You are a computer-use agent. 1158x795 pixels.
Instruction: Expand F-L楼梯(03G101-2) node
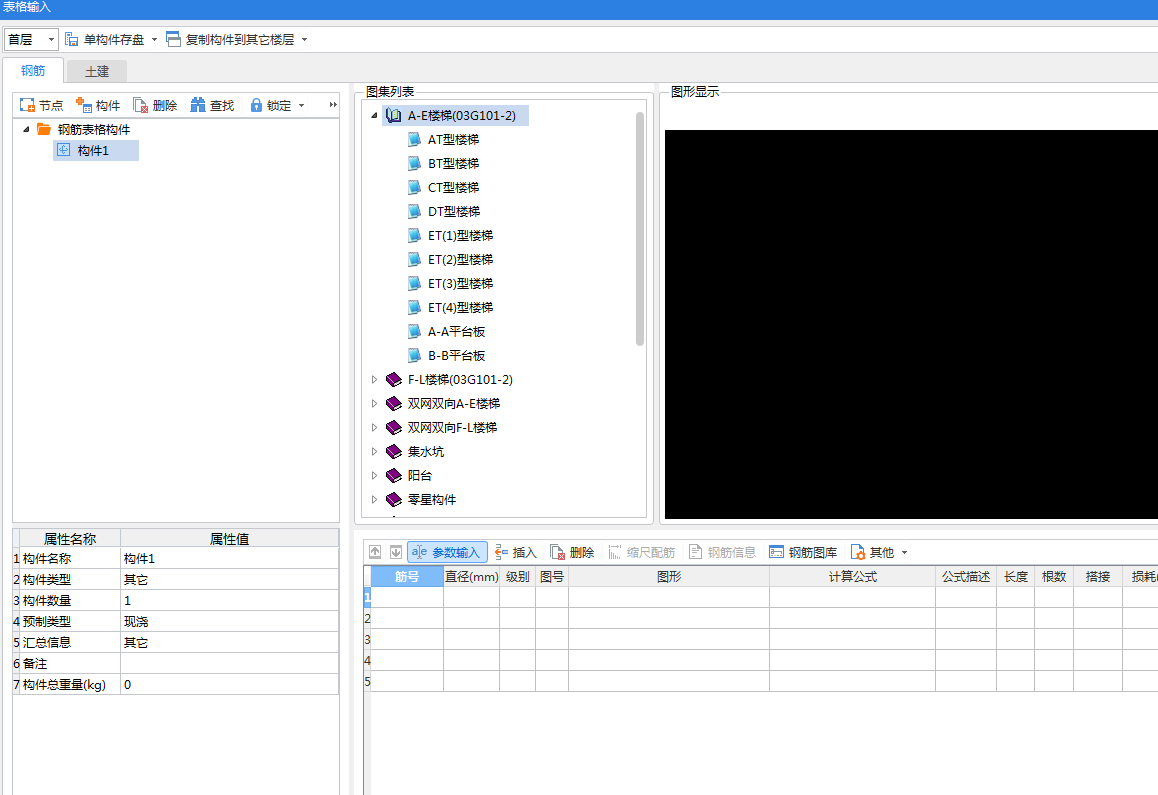tap(374, 380)
